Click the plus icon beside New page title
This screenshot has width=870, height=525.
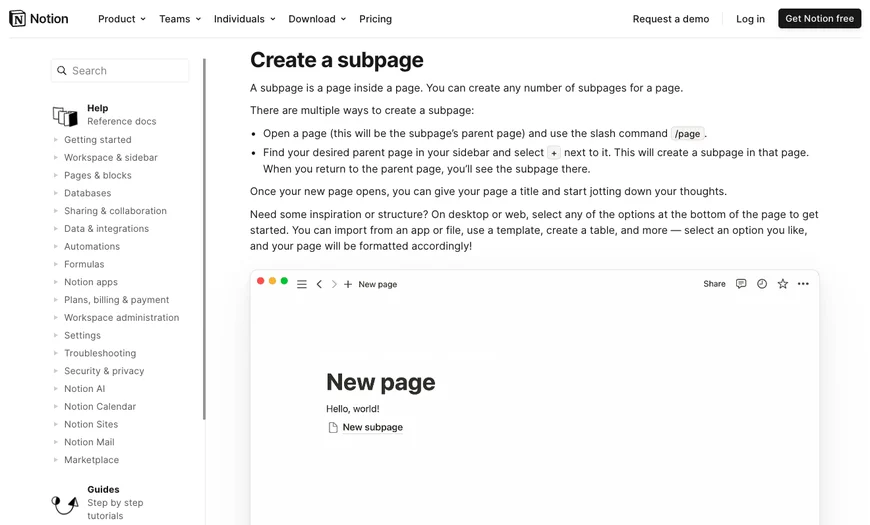(348, 284)
